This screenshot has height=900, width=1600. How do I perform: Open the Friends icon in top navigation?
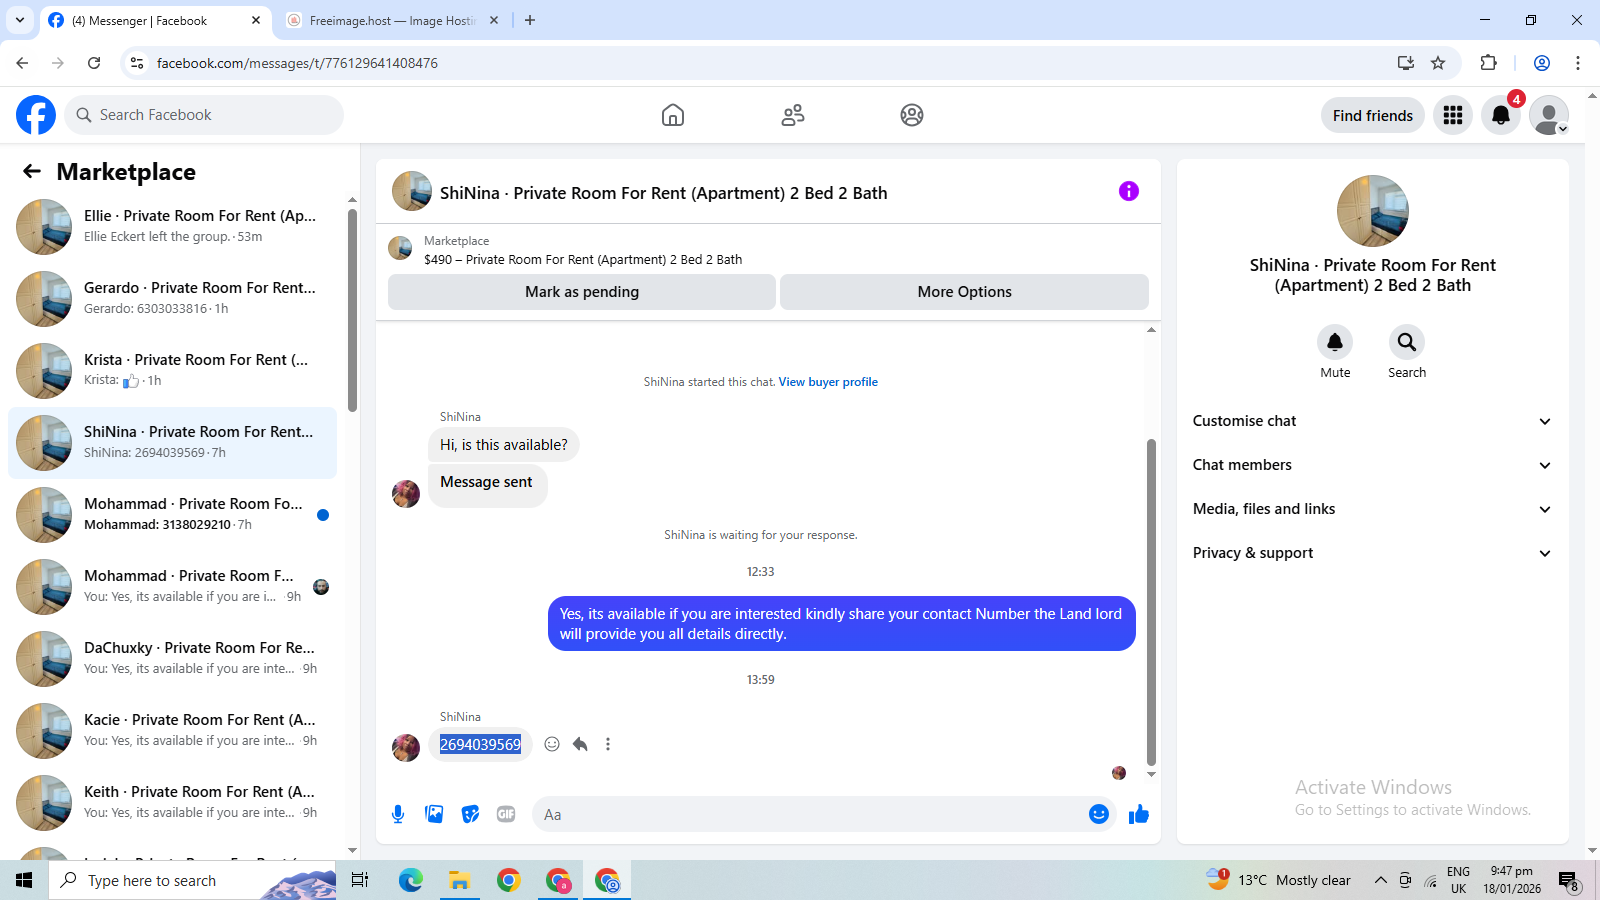pyautogui.click(x=793, y=115)
